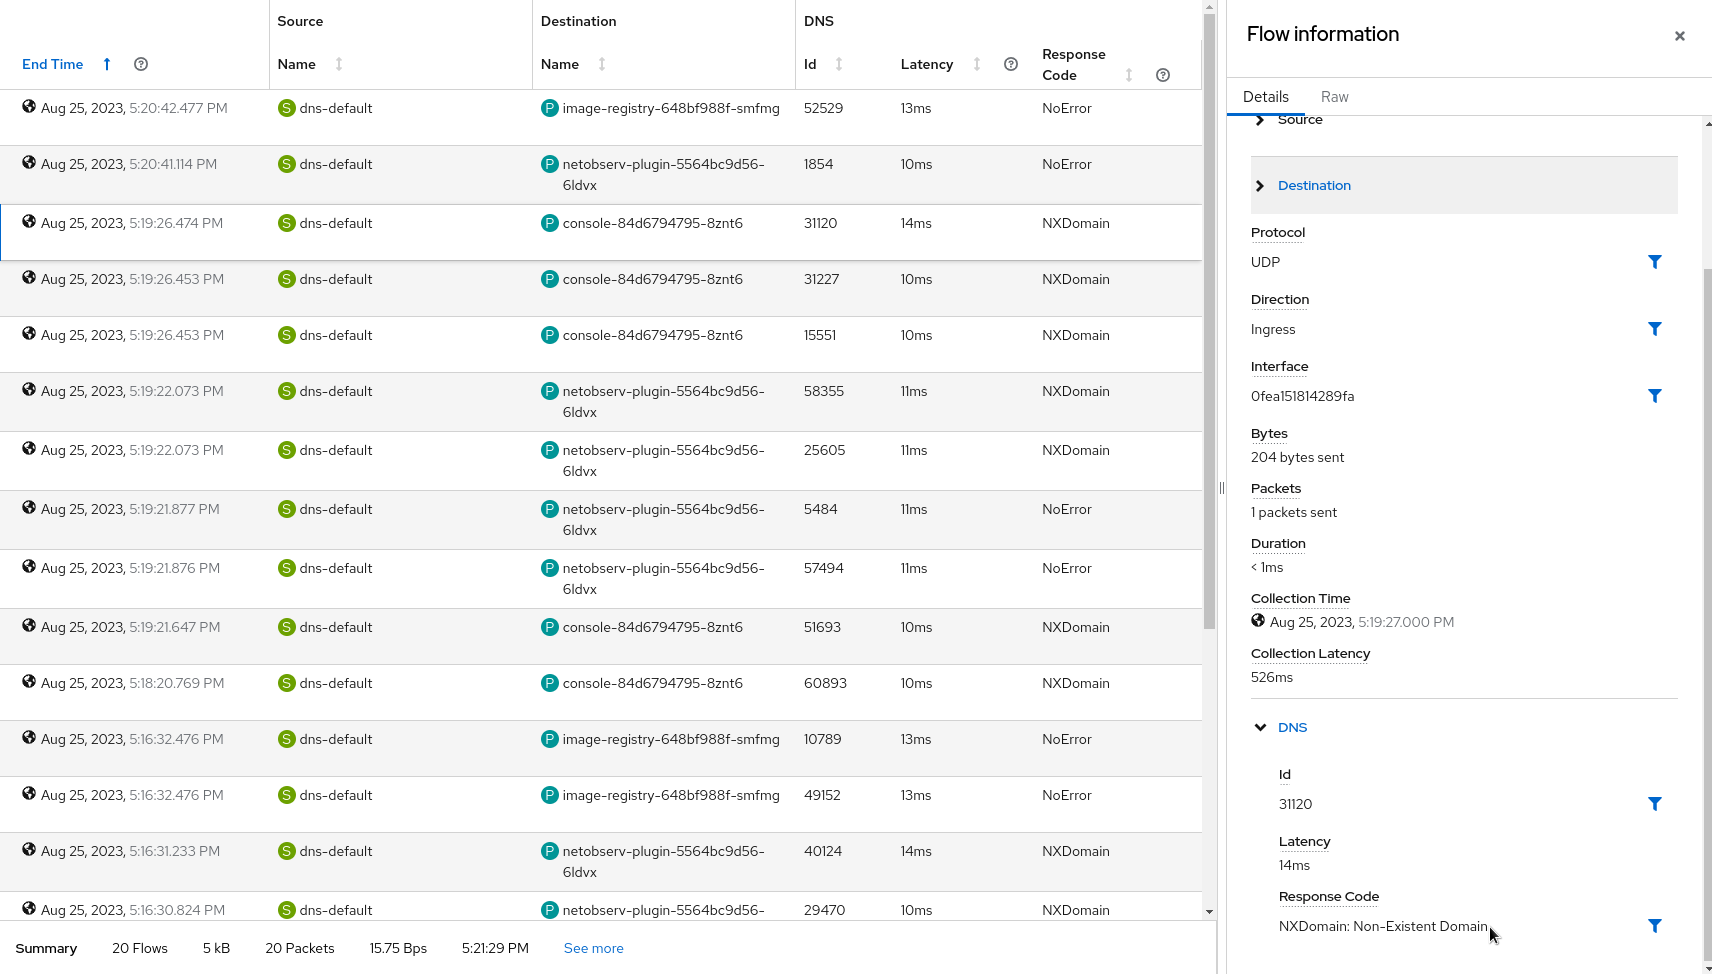Switch to the Raw tab
1712x974 pixels.
coord(1335,97)
